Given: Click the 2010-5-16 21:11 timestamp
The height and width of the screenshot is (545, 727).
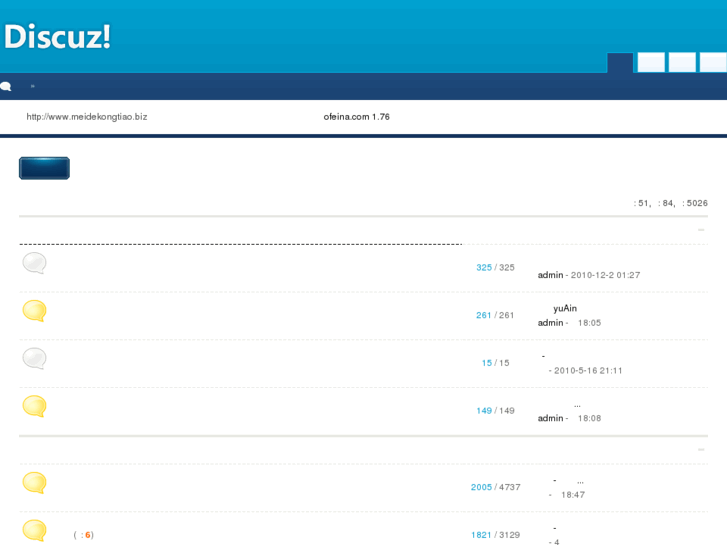Looking at the screenshot, I should (x=588, y=371).
